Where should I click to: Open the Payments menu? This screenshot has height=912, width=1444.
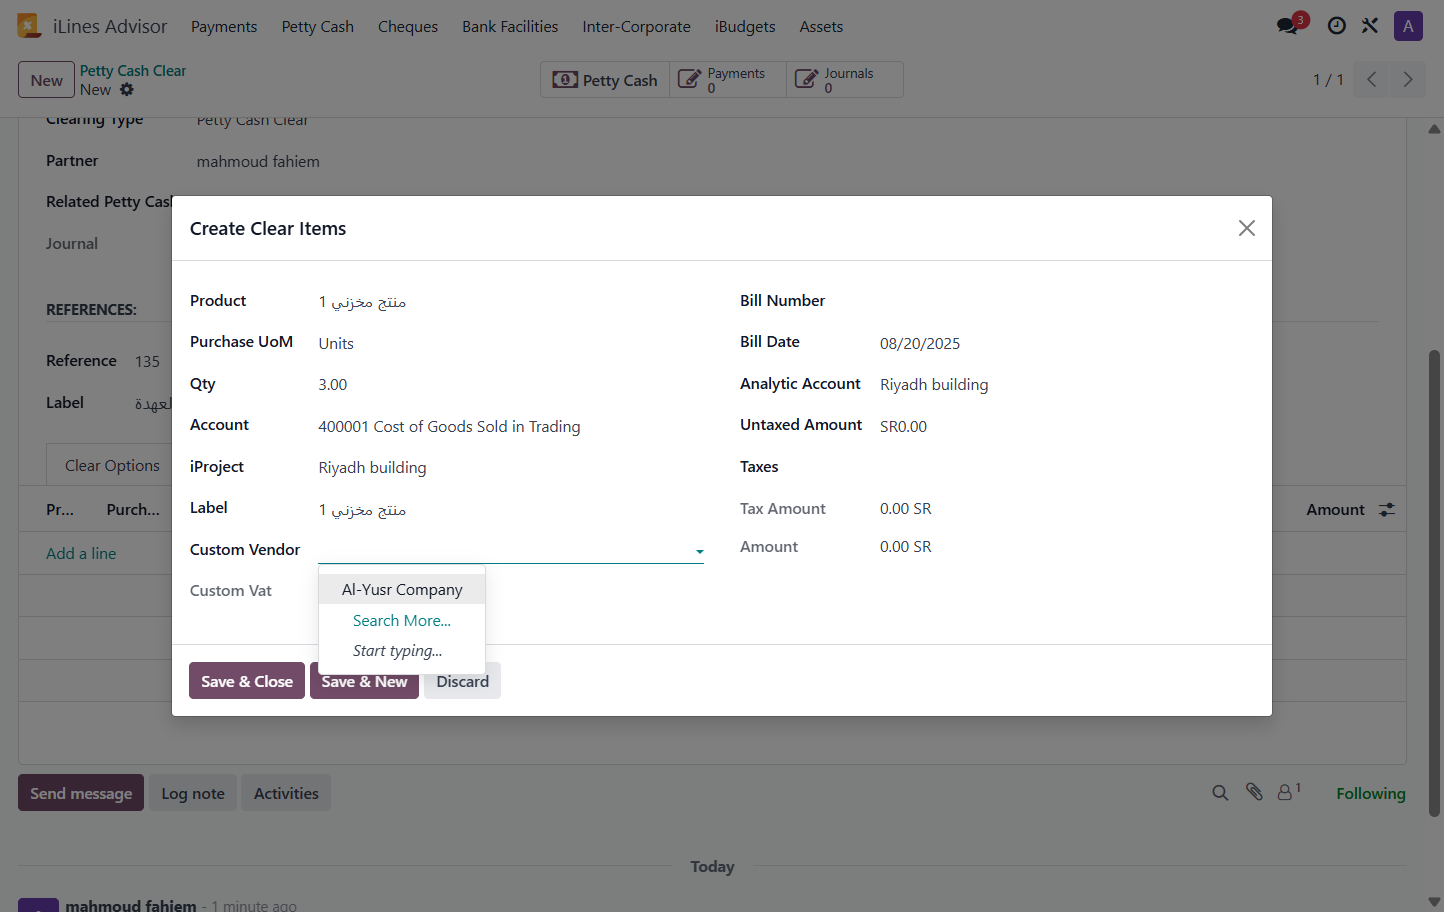(224, 27)
